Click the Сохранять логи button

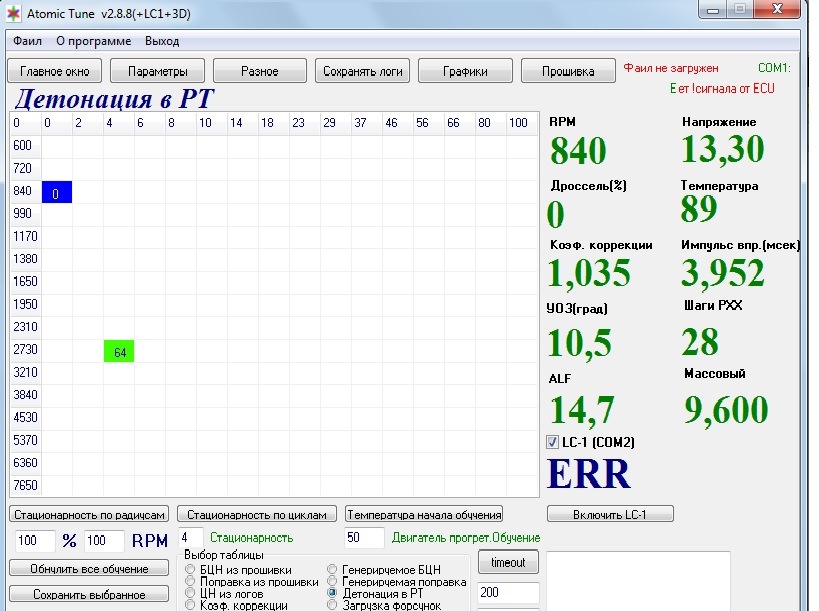click(x=362, y=71)
